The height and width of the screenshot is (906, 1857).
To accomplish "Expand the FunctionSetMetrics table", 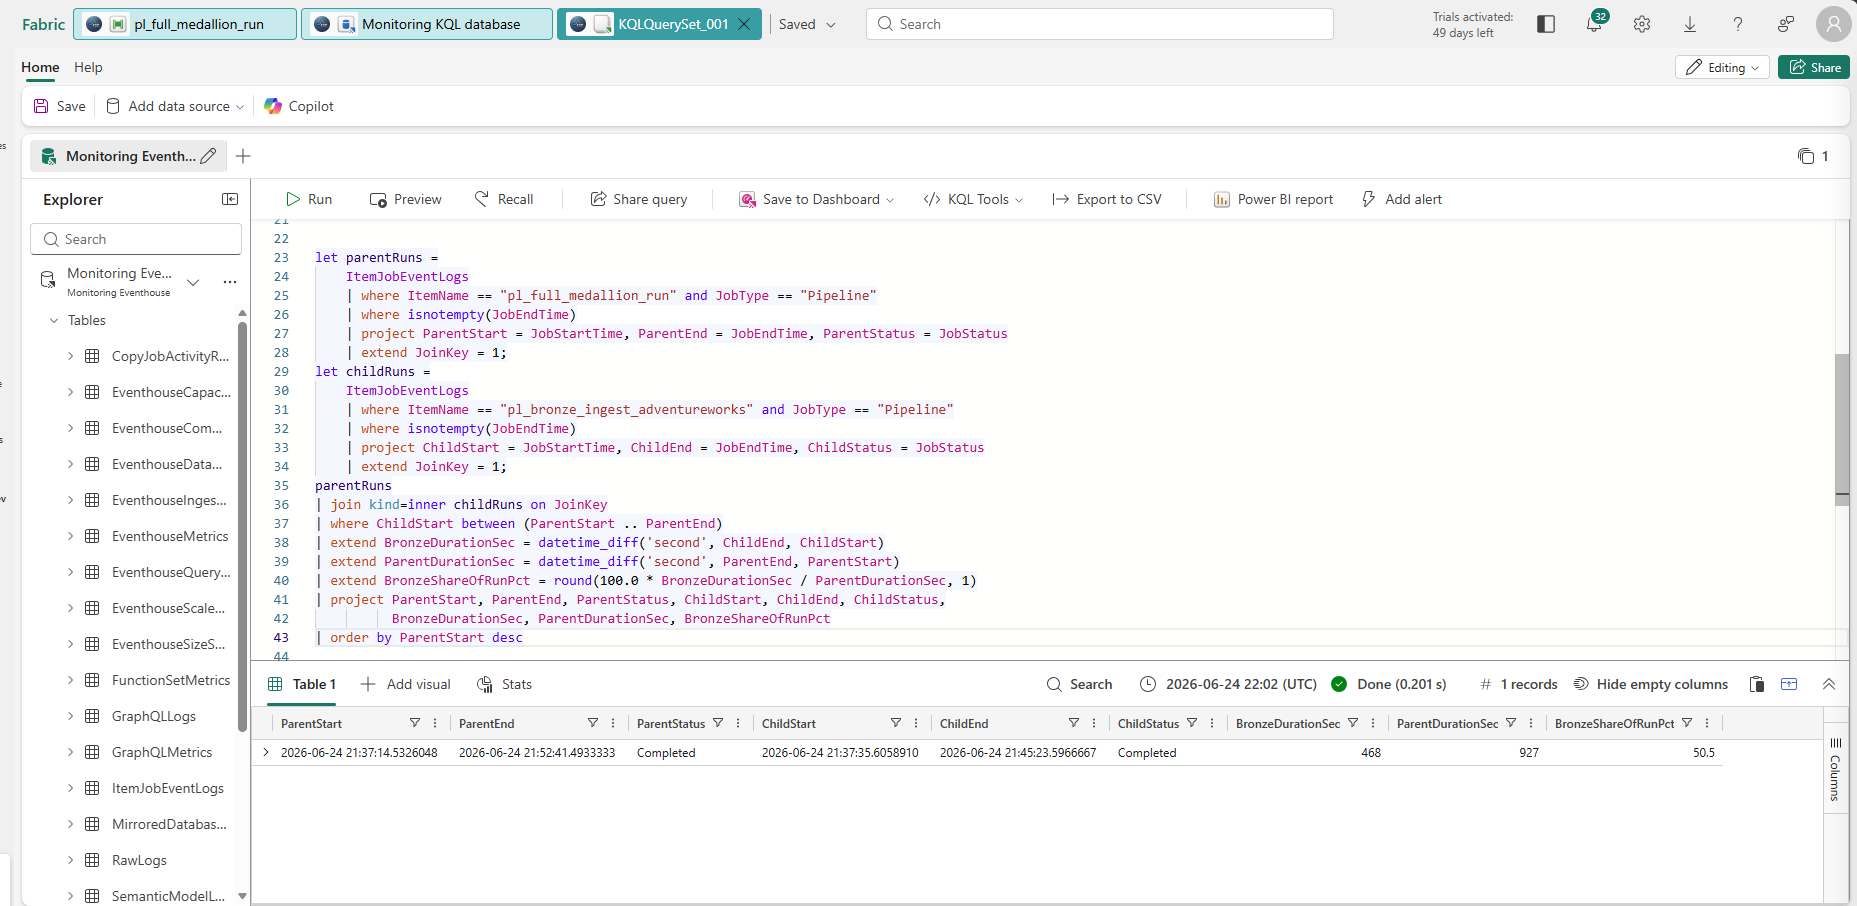I will 70,680.
